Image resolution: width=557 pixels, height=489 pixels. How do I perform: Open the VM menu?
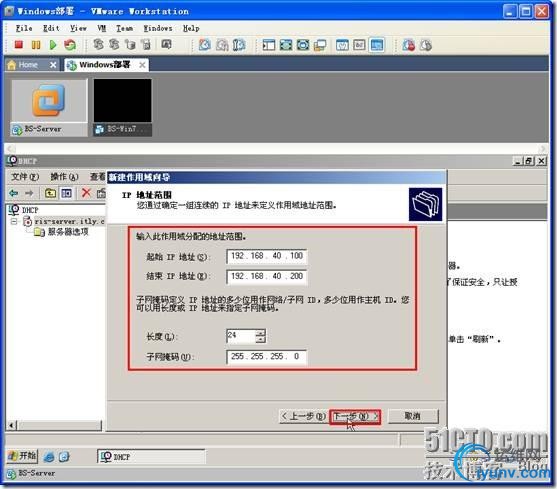pos(102,28)
